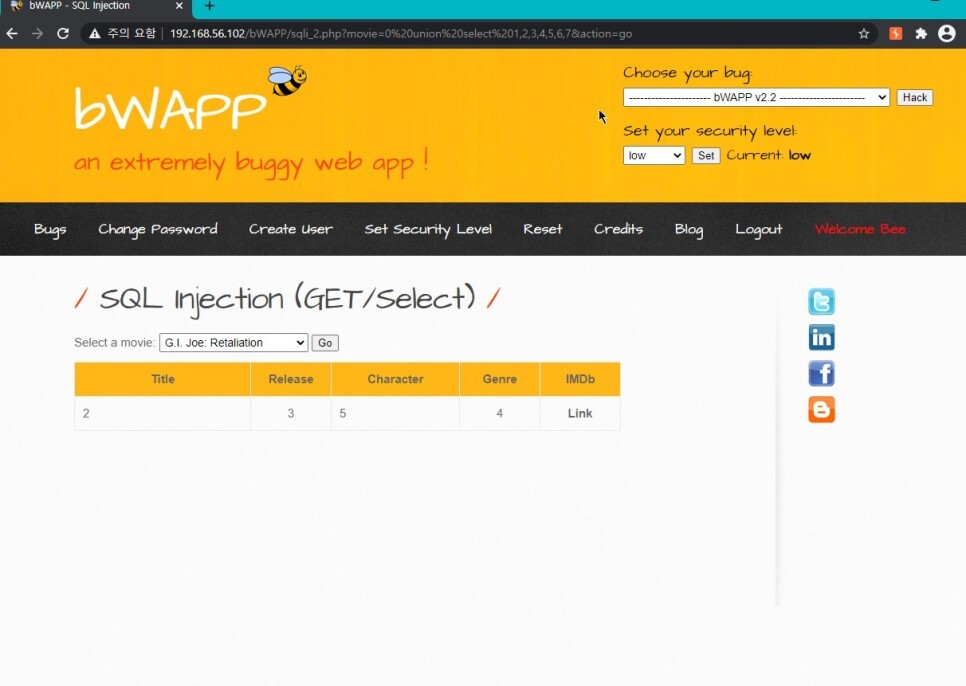
Task: Click the browser forward arrow
Action: 38,33
